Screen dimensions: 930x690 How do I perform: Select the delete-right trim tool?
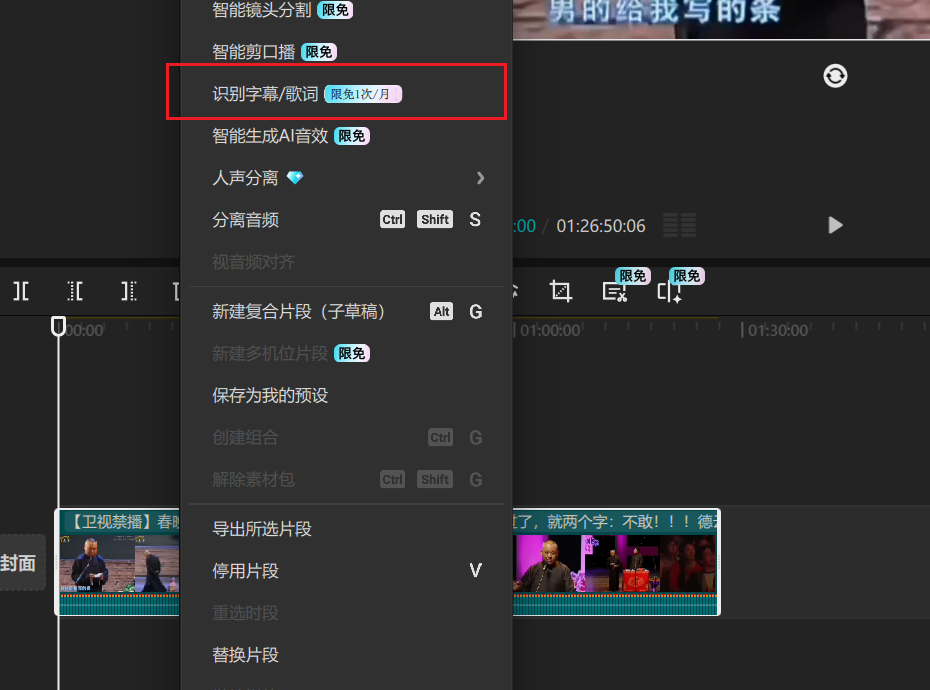coord(129,291)
